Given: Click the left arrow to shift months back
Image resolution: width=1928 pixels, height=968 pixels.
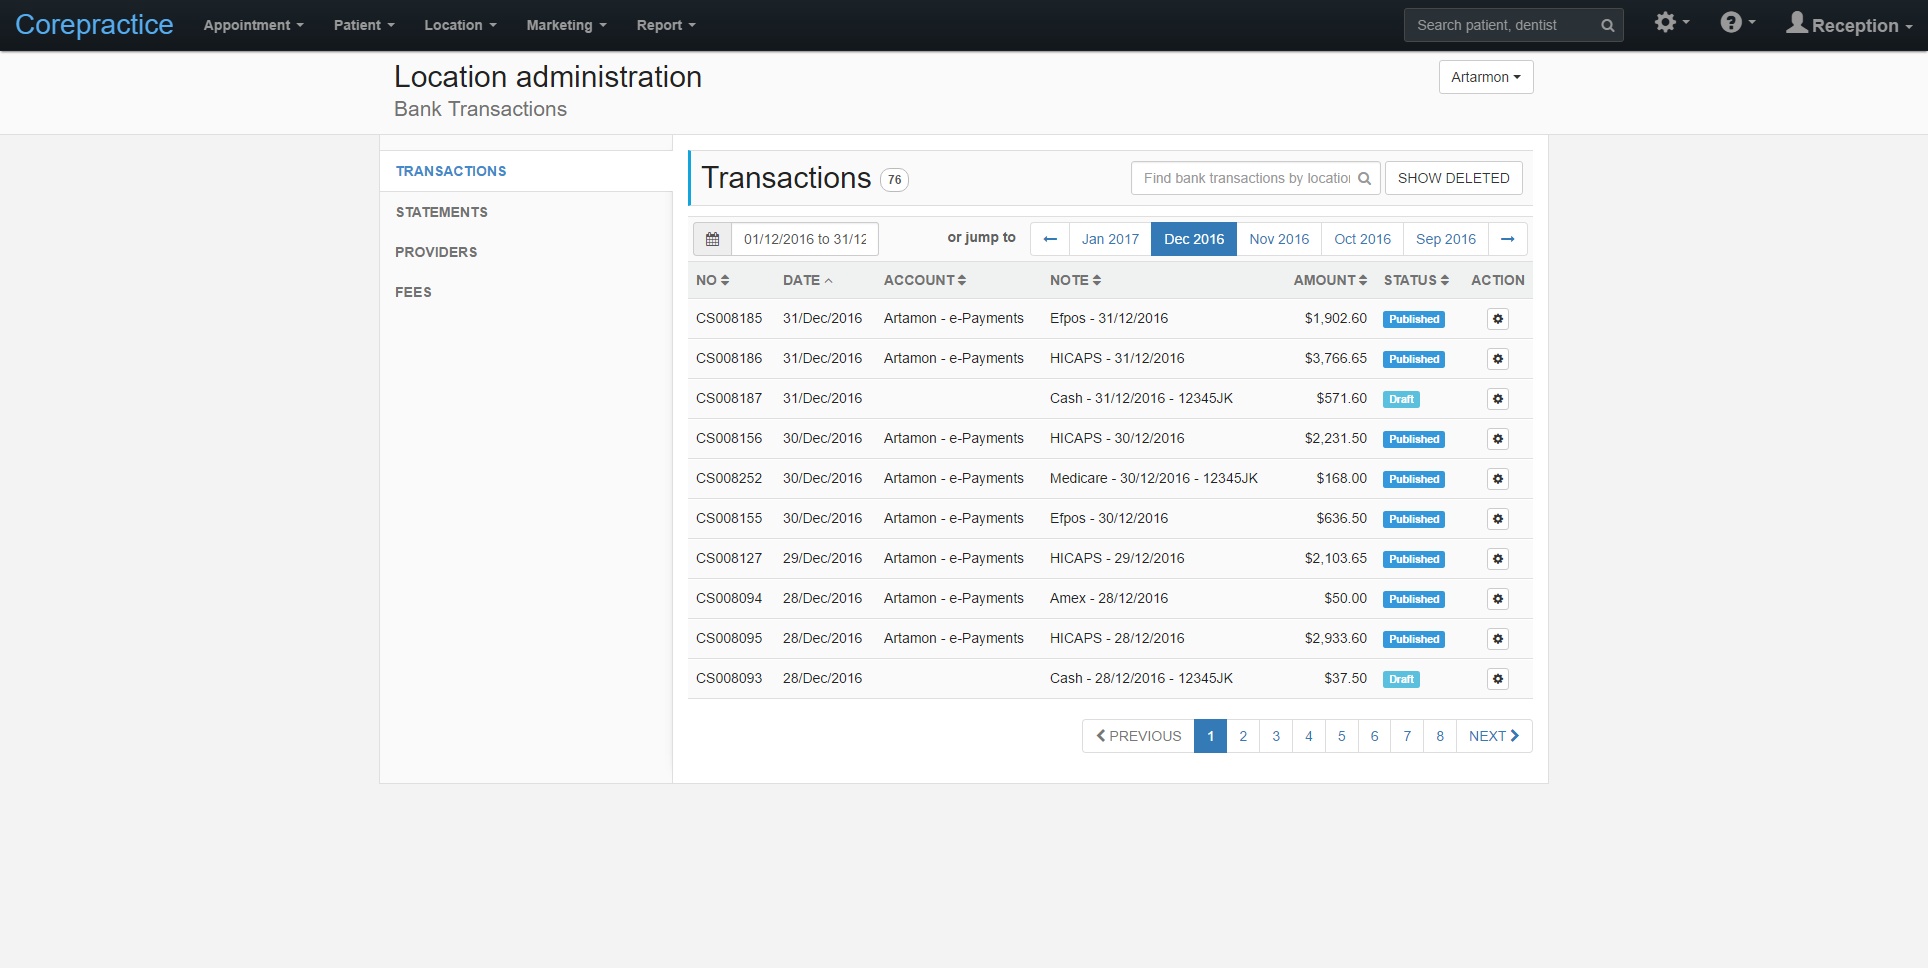Looking at the screenshot, I should [x=1049, y=239].
